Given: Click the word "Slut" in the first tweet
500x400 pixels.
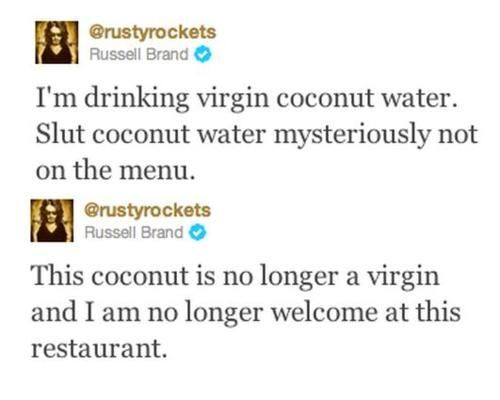Looking at the screenshot, I should (x=60, y=133).
